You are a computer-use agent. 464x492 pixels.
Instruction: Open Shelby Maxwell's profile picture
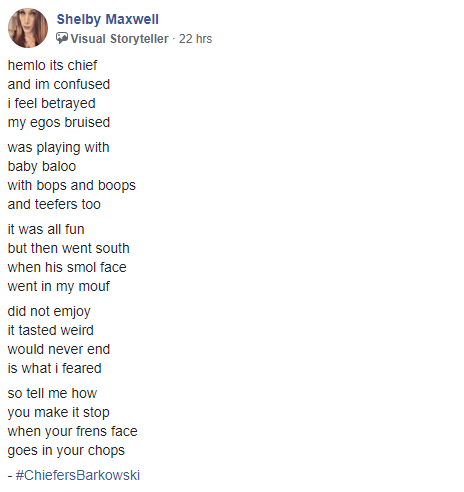[28, 28]
